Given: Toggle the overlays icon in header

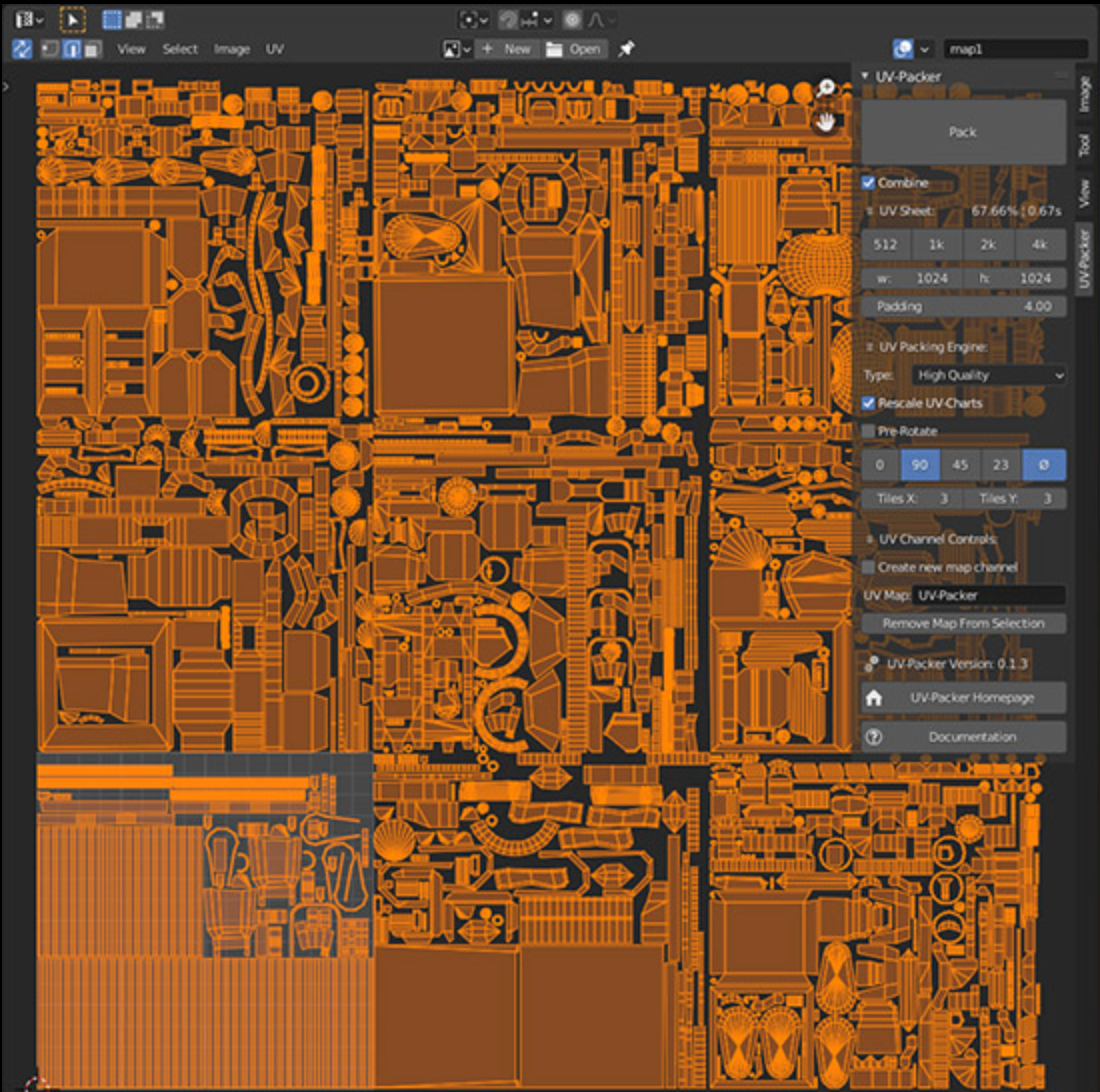Looking at the screenshot, I should point(903,49).
